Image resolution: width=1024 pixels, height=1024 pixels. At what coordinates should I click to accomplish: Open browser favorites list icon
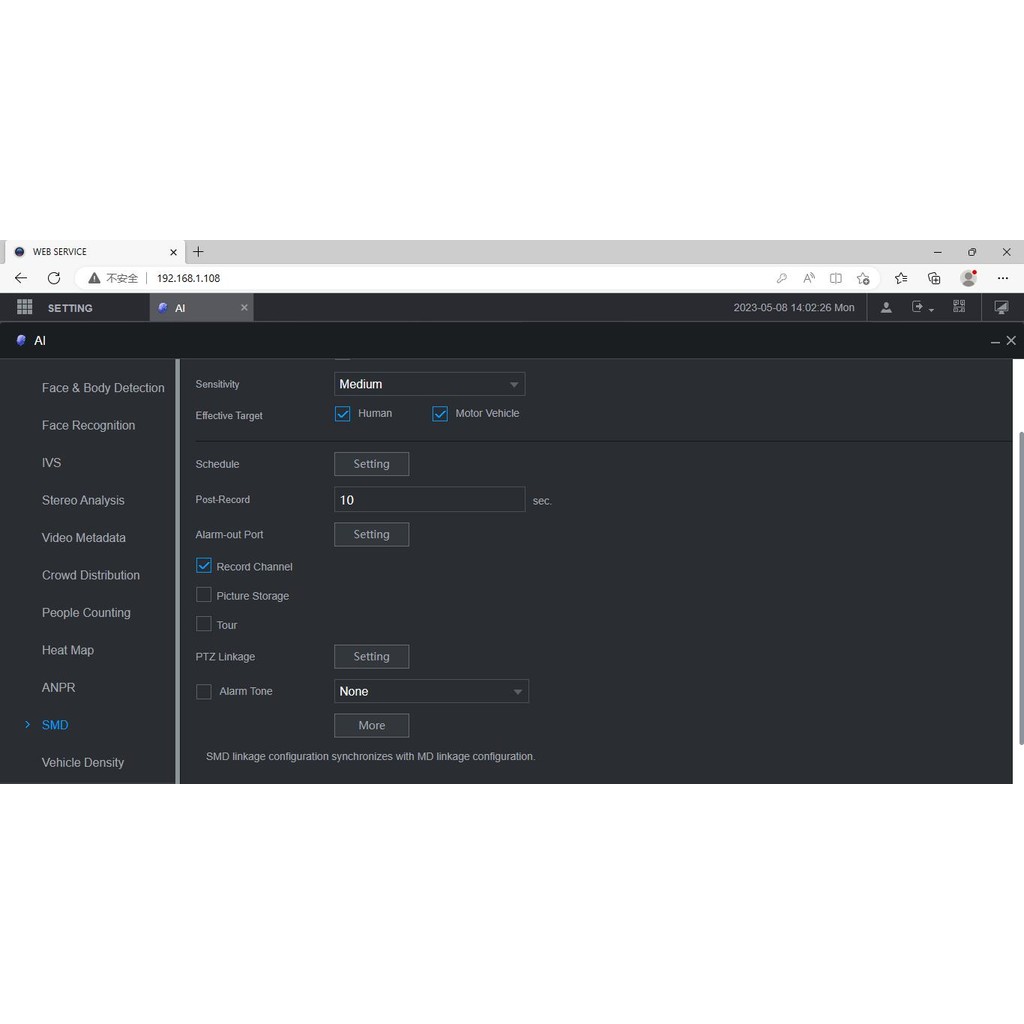901,278
